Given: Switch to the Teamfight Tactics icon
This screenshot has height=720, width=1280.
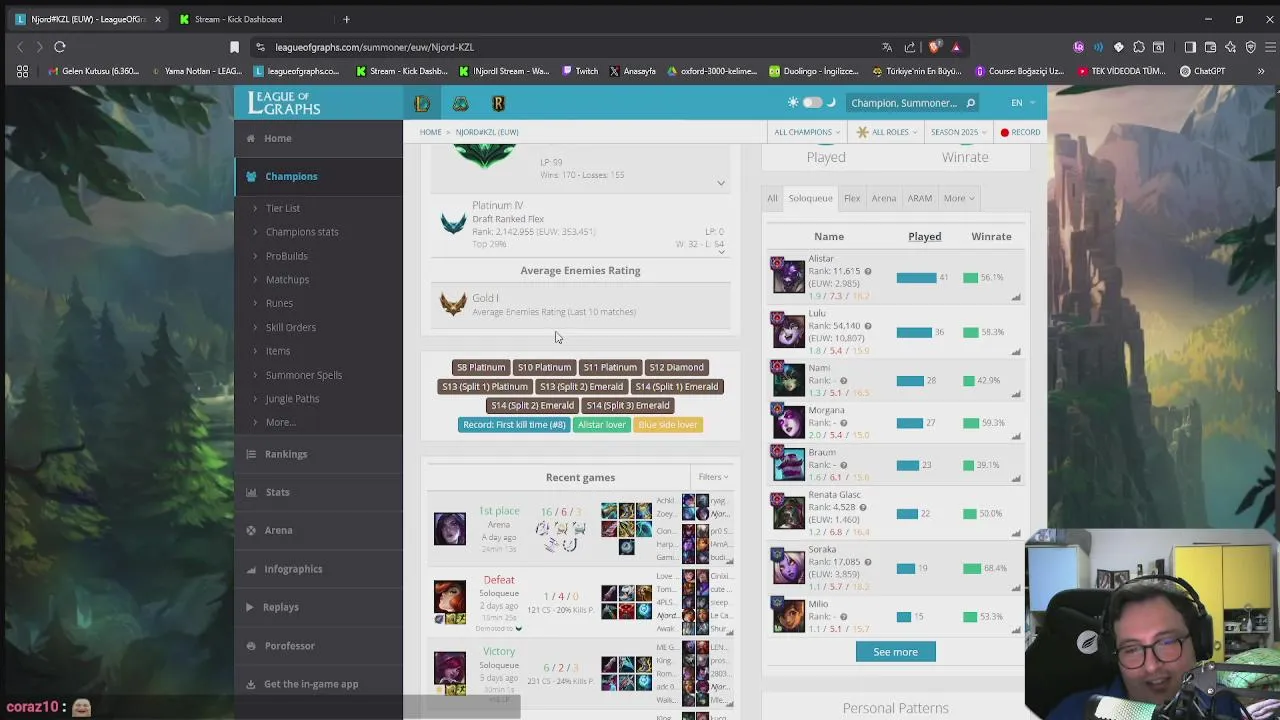Looking at the screenshot, I should tap(460, 103).
